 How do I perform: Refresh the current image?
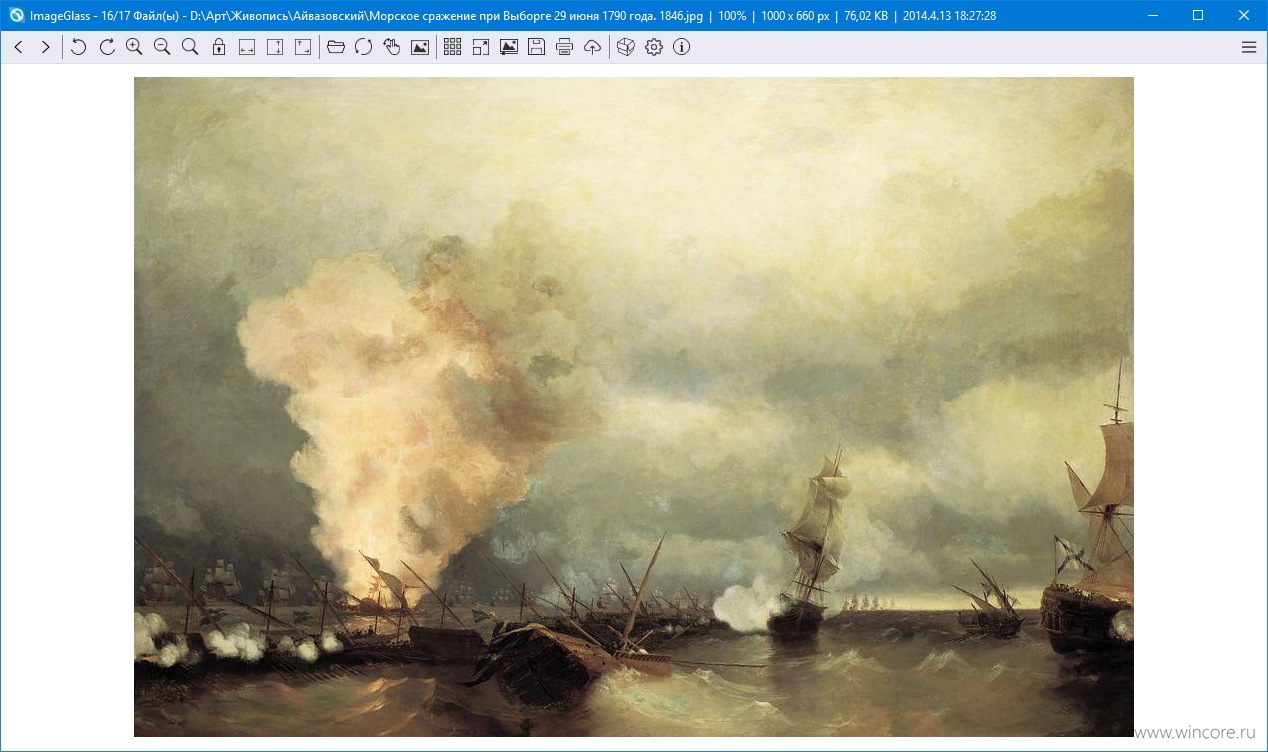pyautogui.click(x=364, y=47)
